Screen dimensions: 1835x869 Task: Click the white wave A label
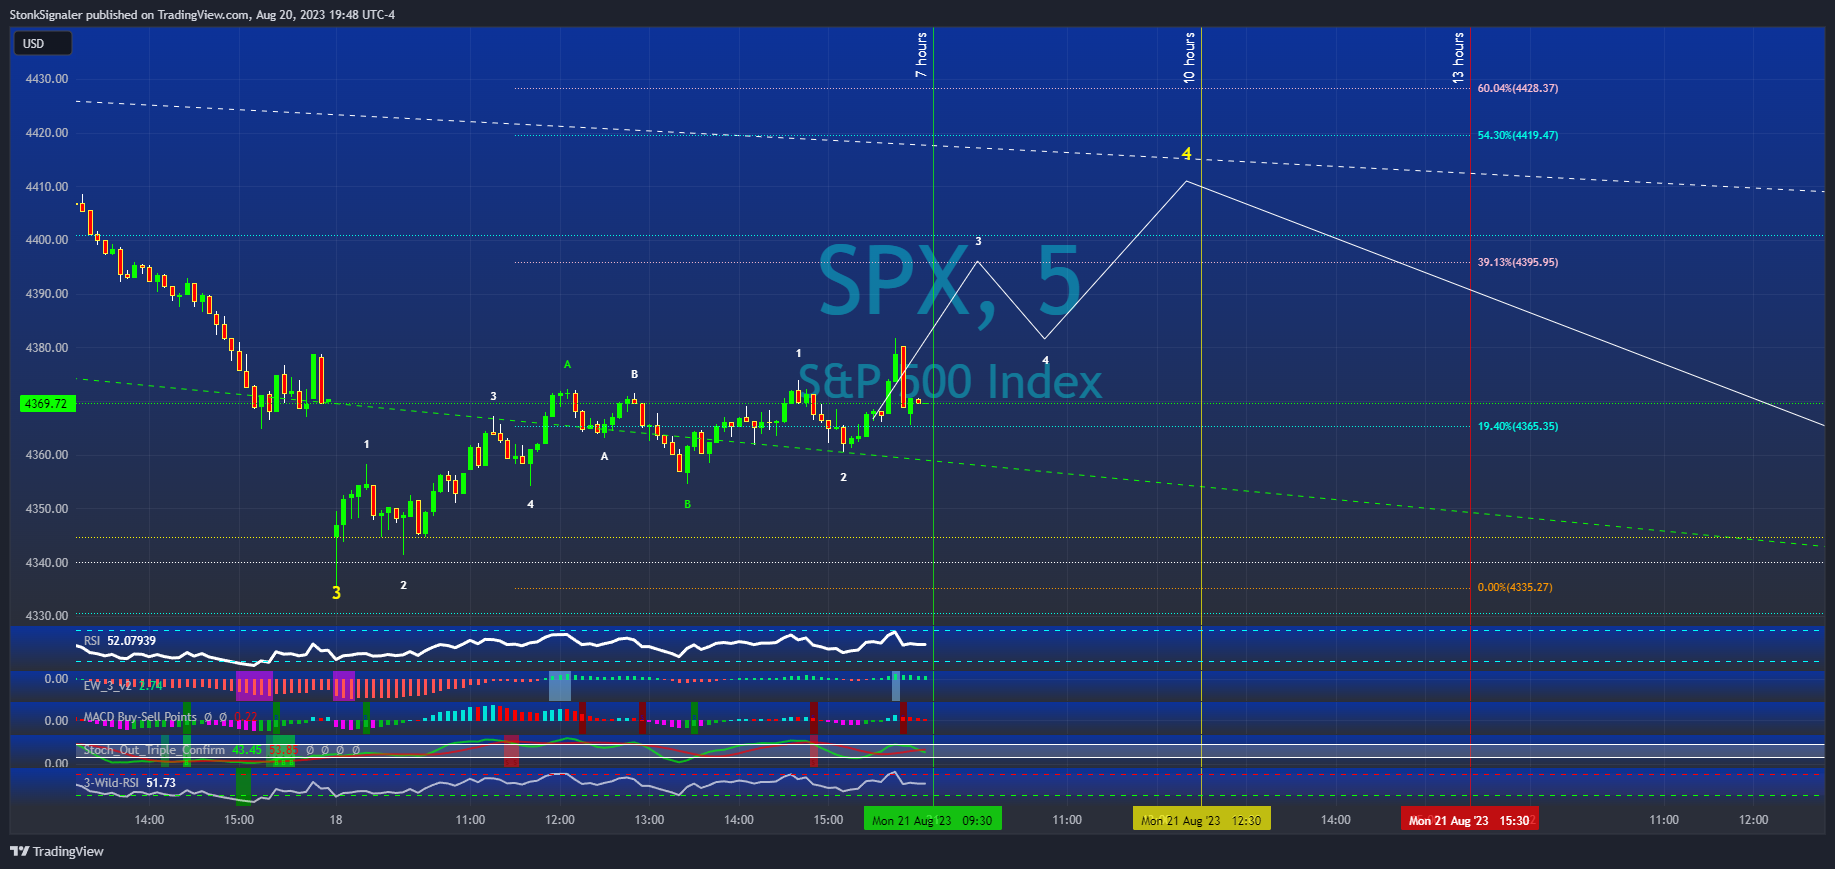click(604, 456)
